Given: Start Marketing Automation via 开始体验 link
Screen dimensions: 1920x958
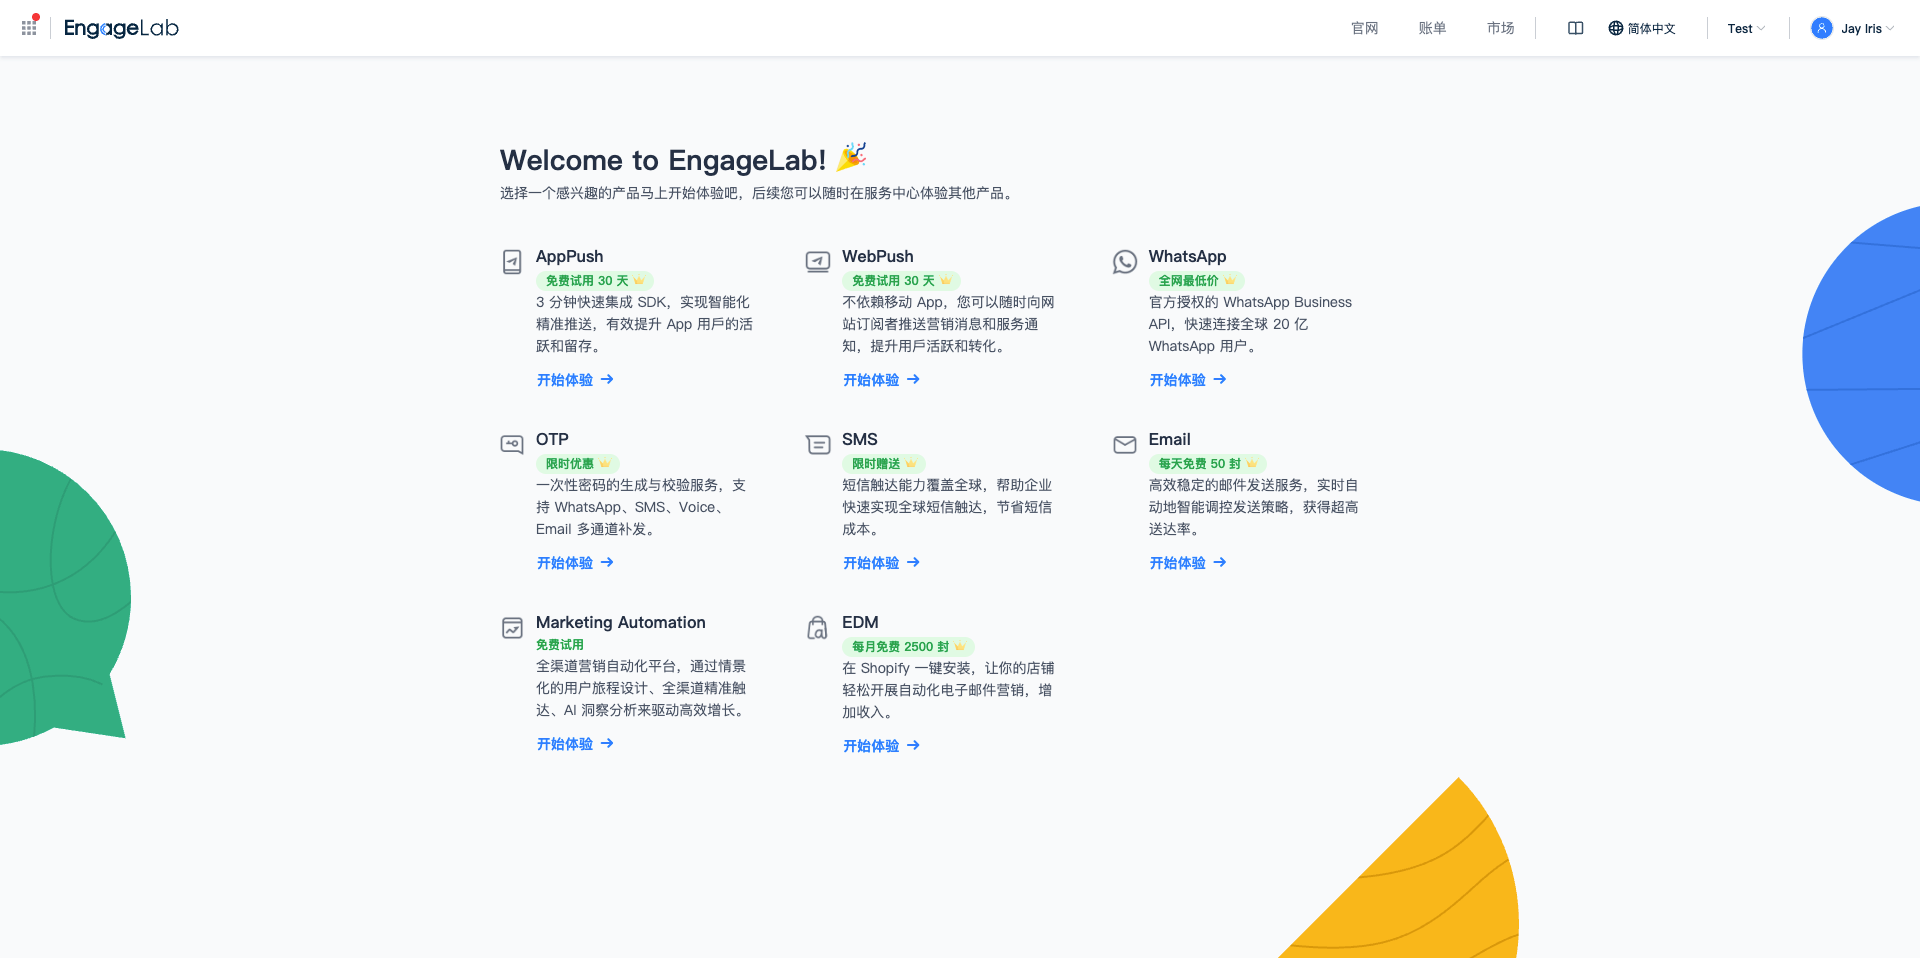Looking at the screenshot, I should click(x=575, y=744).
